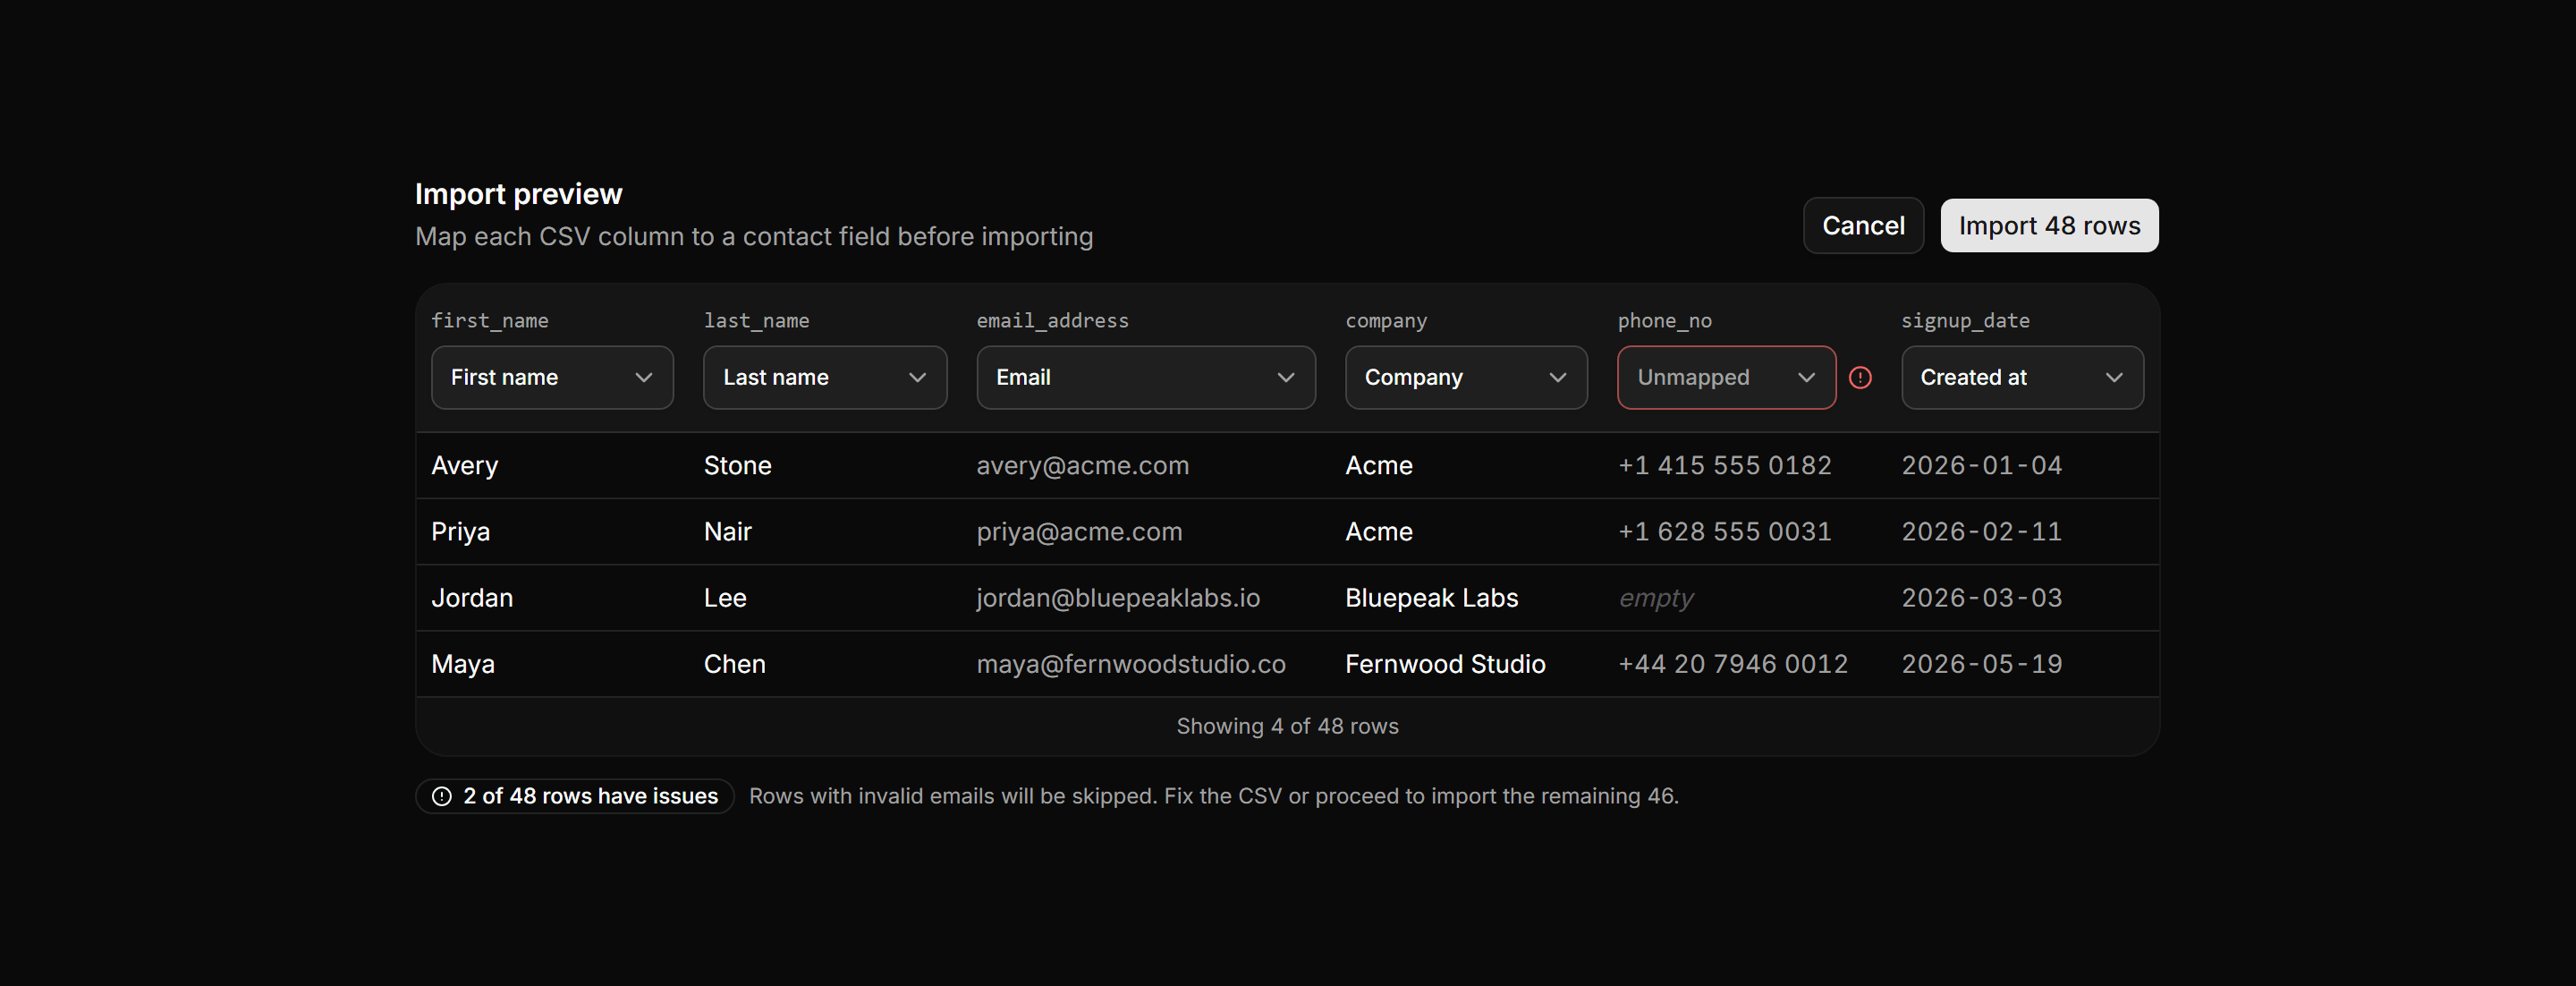The image size is (2576, 986).
Task: Click the 'Avery' first name cell
Action: click(x=464, y=466)
